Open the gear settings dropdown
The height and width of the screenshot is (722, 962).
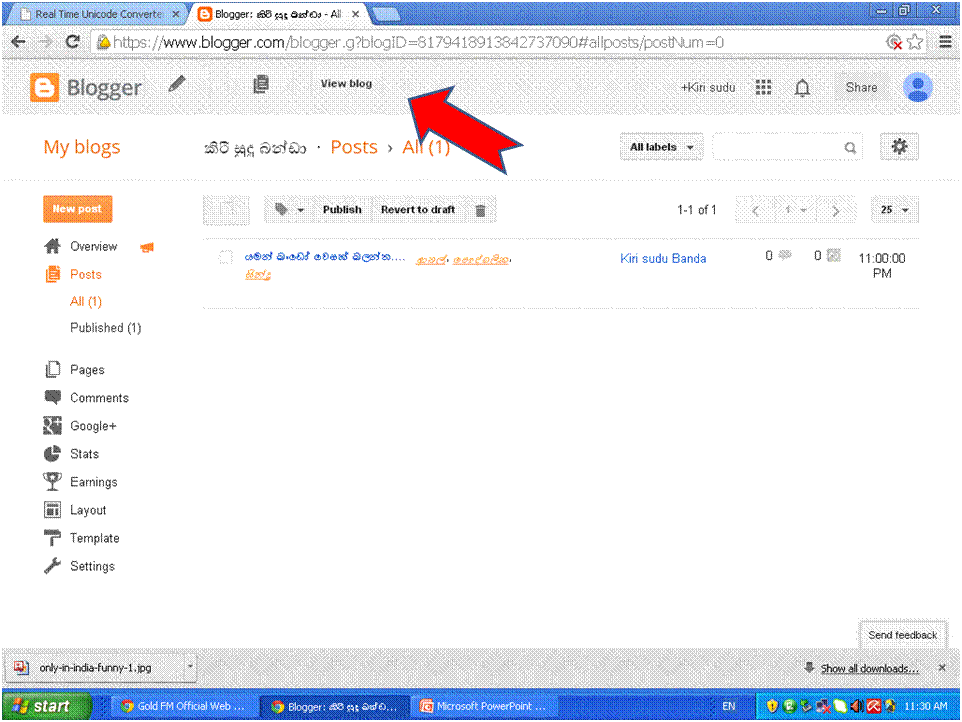tap(899, 147)
